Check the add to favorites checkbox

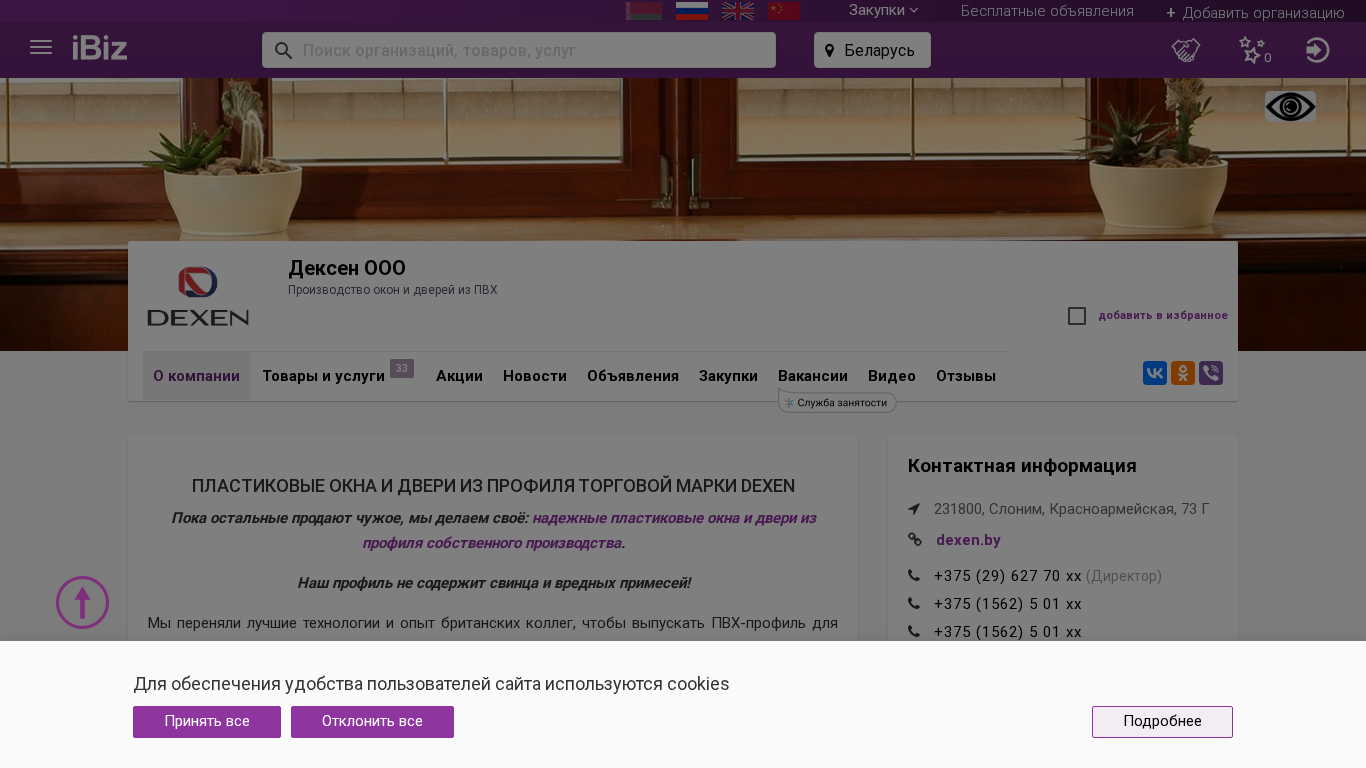[x=1077, y=316]
